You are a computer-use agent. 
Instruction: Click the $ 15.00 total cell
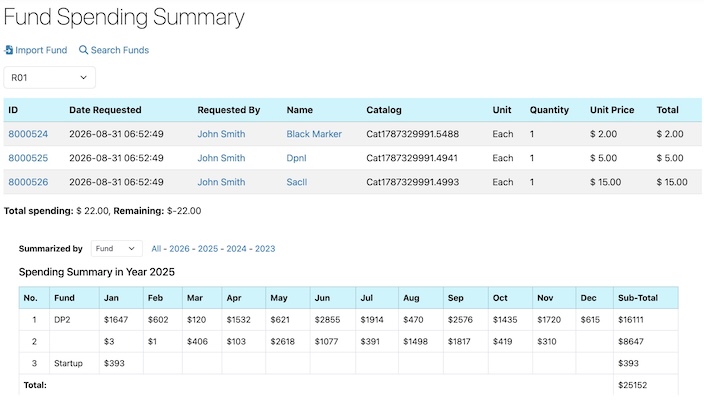point(672,182)
